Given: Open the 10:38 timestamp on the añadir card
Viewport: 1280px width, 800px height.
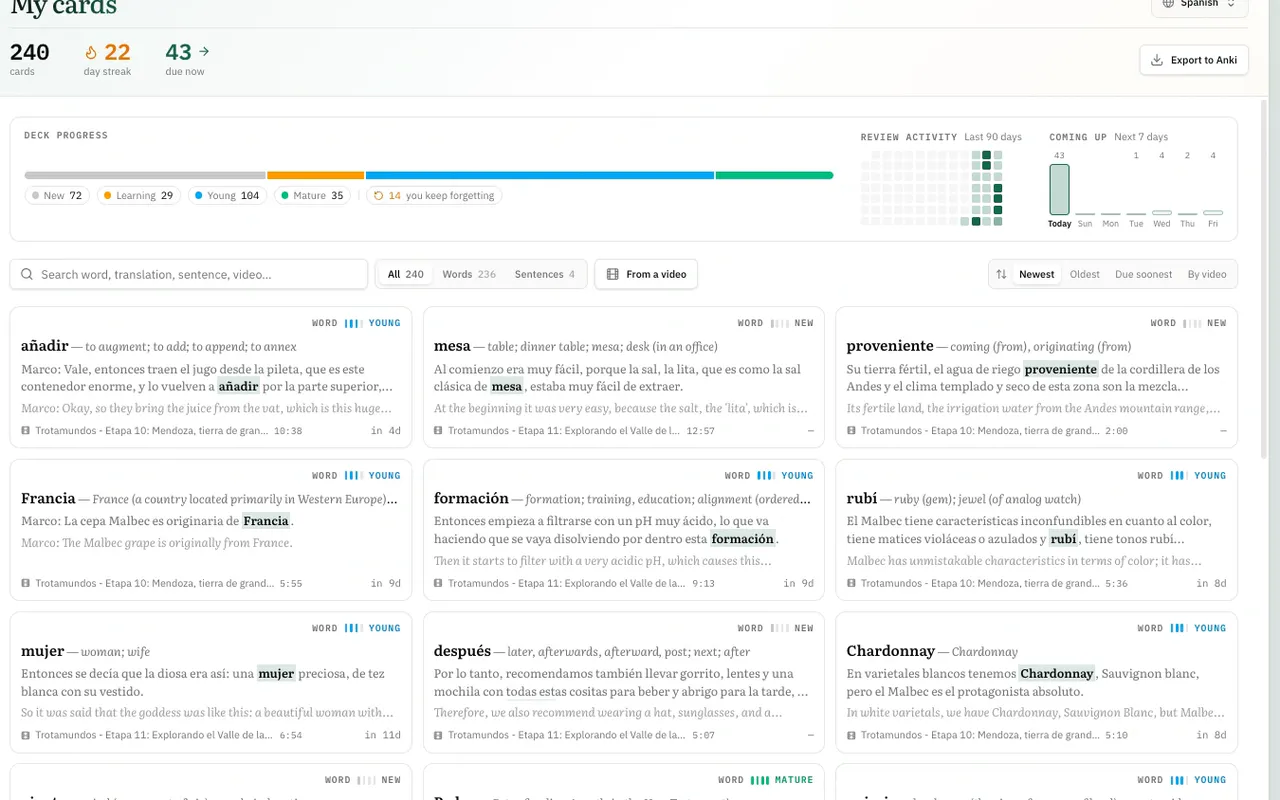Looking at the screenshot, I should (288, 431).
